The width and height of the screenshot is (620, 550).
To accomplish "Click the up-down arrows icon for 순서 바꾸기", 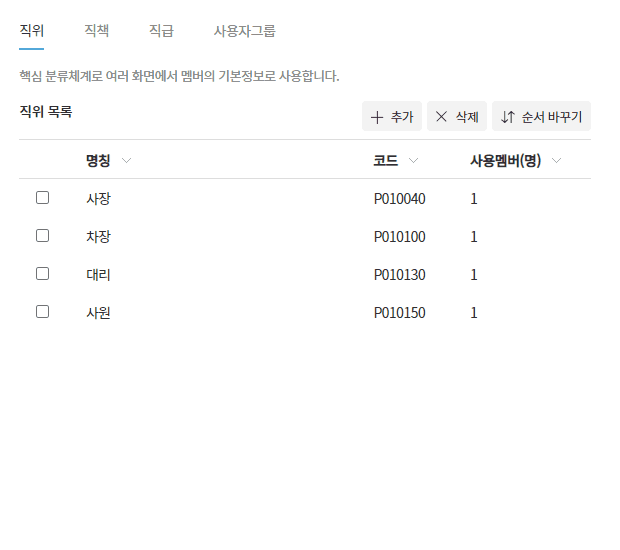I will pyautogui.click(x=508, y=117).
